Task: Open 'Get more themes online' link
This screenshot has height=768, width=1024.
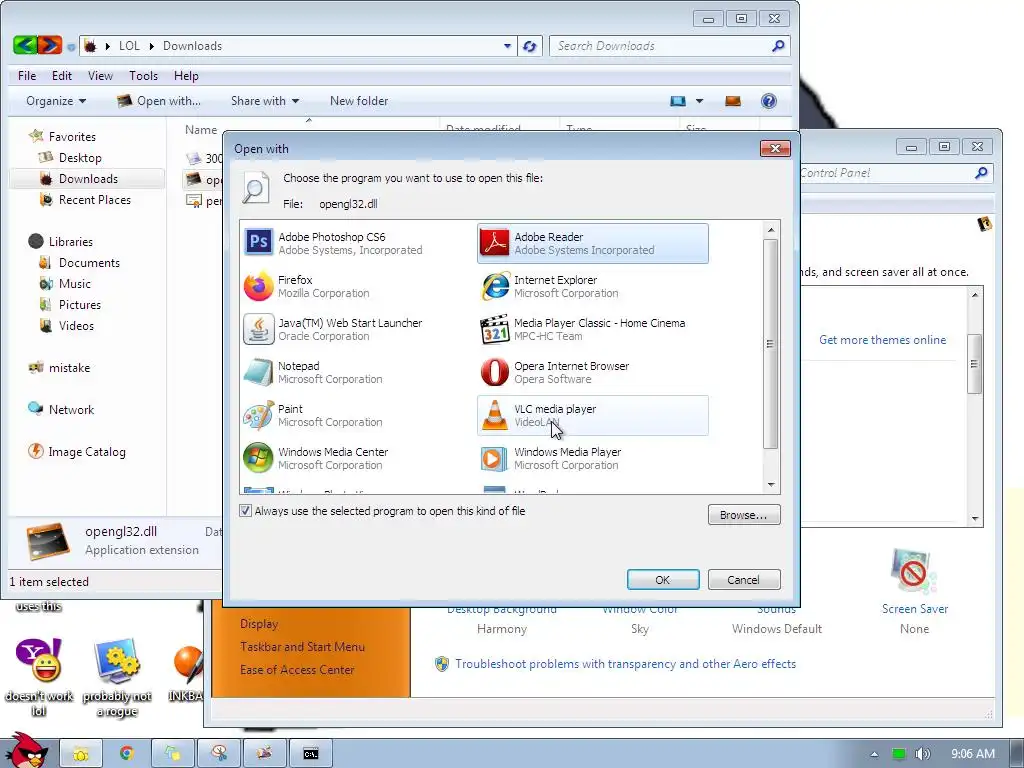Action: [882, 340]
